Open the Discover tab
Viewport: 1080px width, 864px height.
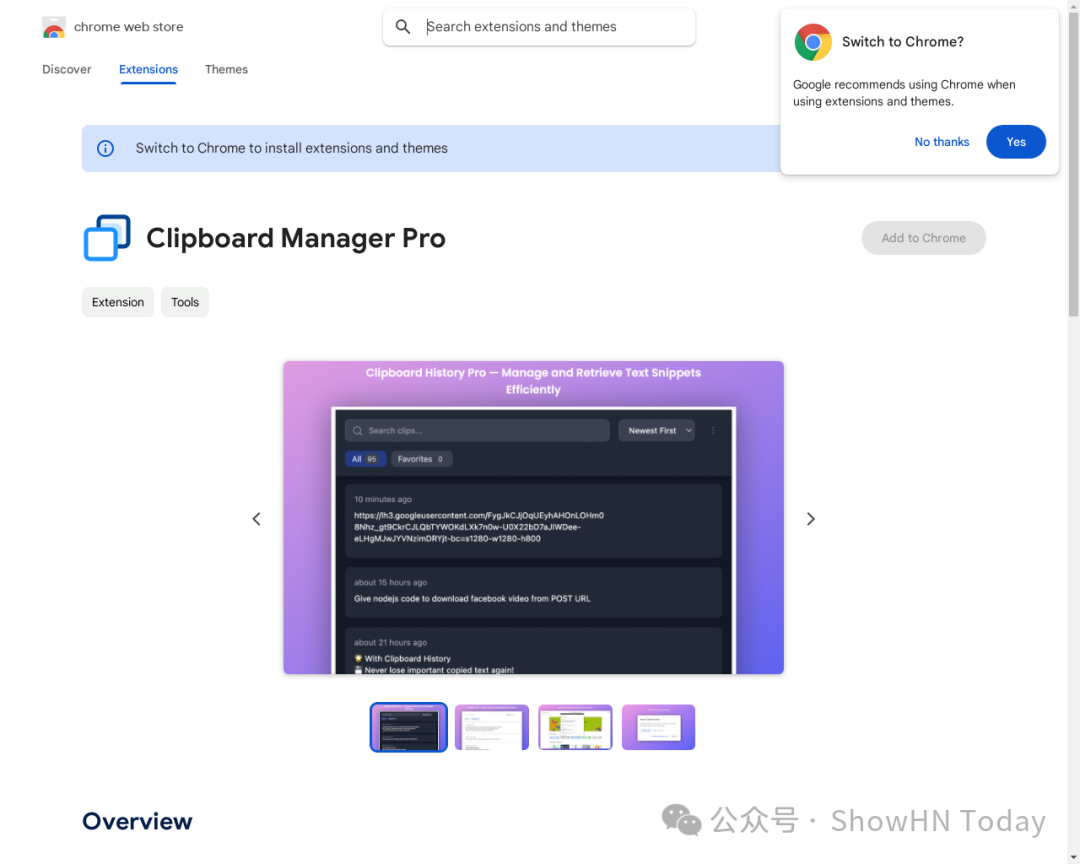(66, 69)
